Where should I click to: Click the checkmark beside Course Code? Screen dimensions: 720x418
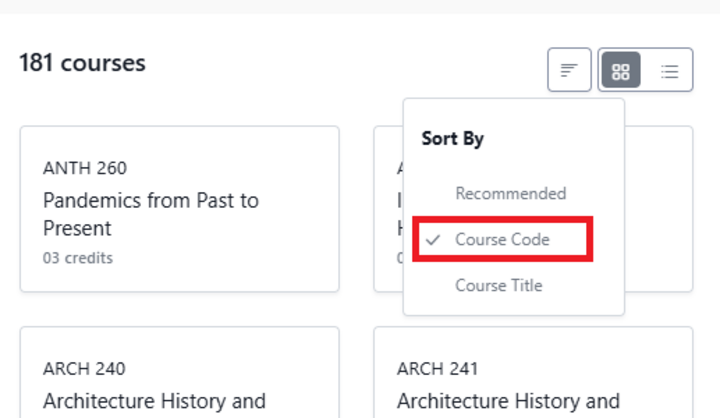tap(432, 240)
